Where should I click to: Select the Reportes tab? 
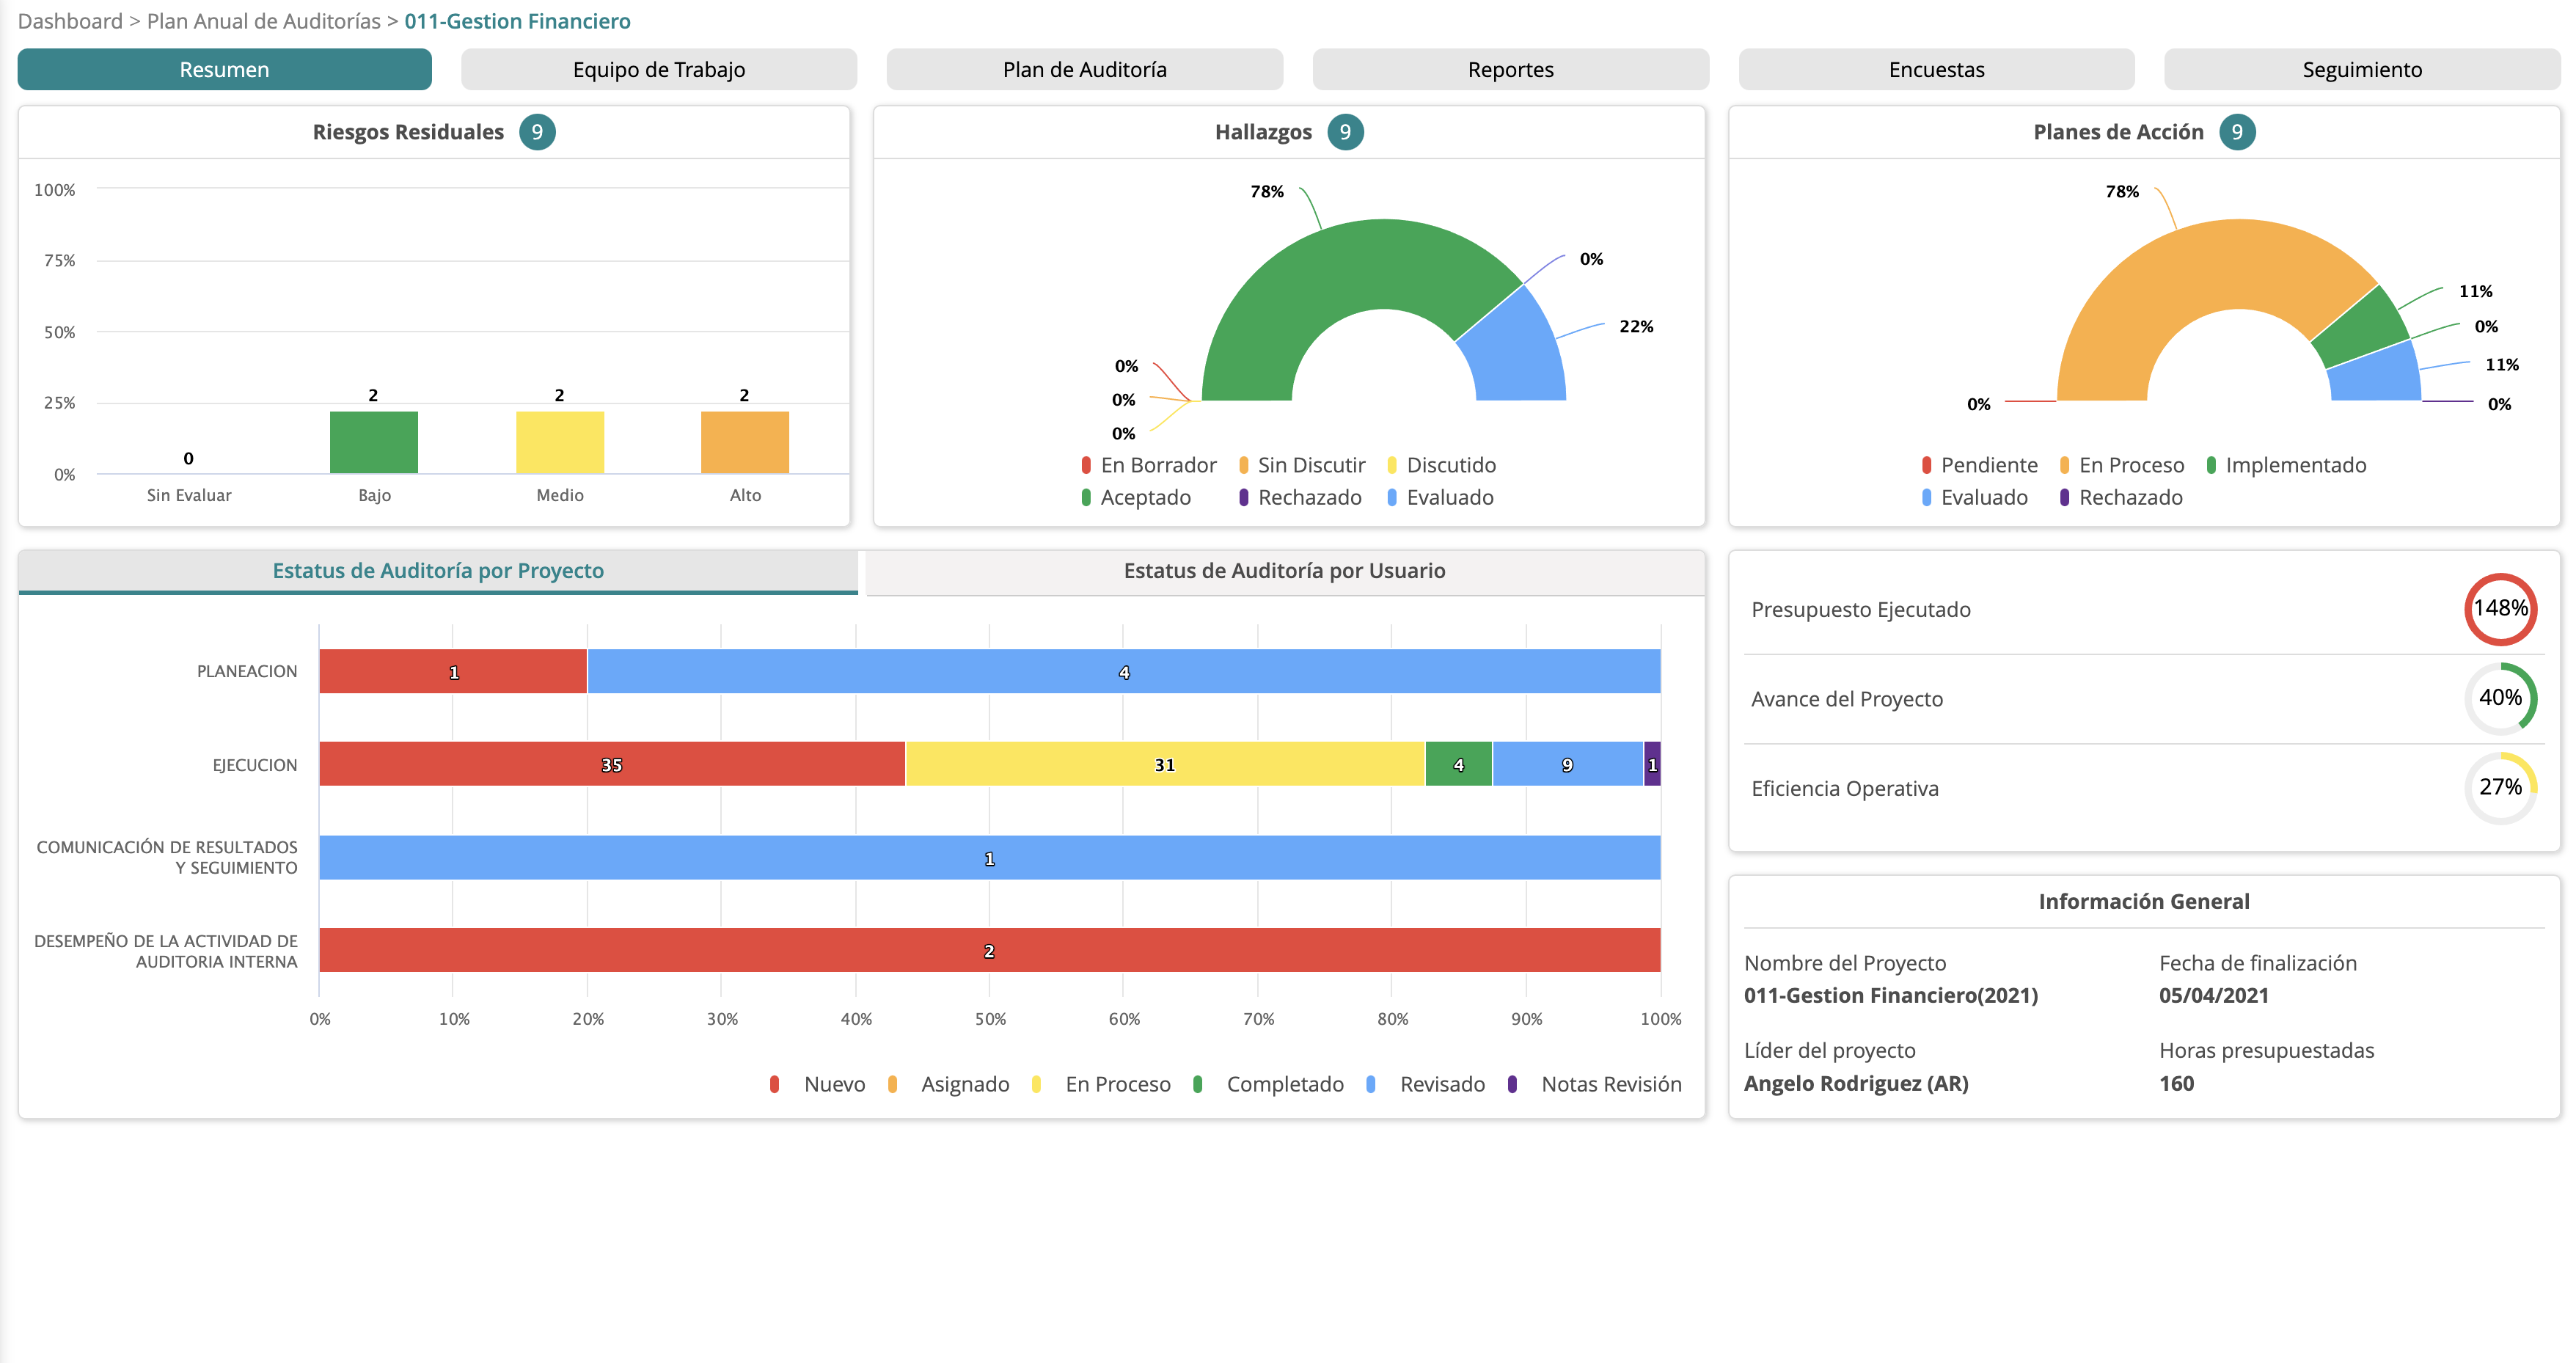pos(1510,69)
